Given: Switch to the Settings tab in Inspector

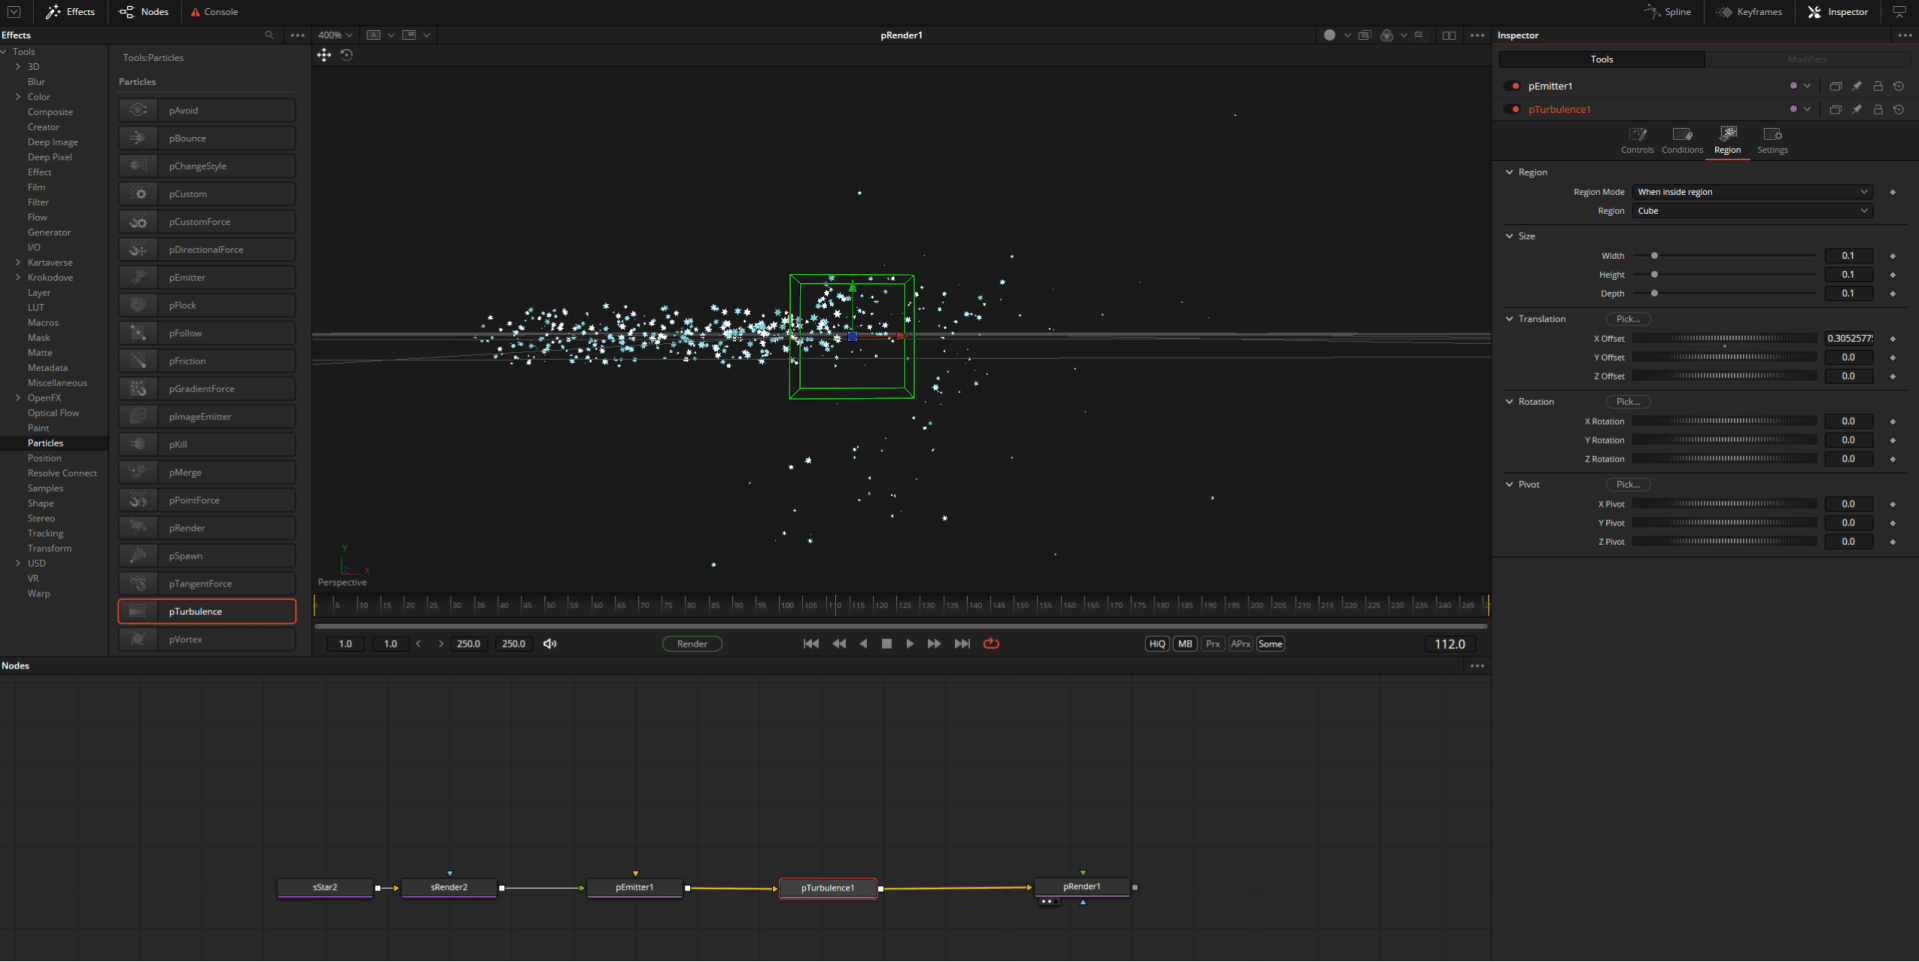Looking at the screenshot, I should 1772,140.
